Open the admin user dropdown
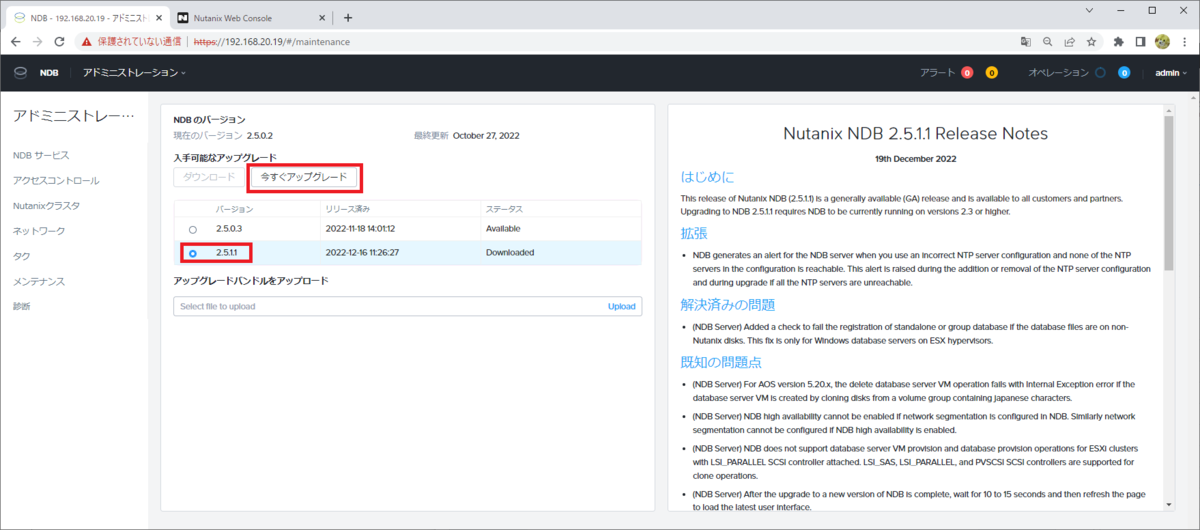Image resolution: width=1200 pixels, height=530 pixels. click(x=1170, y=73)
